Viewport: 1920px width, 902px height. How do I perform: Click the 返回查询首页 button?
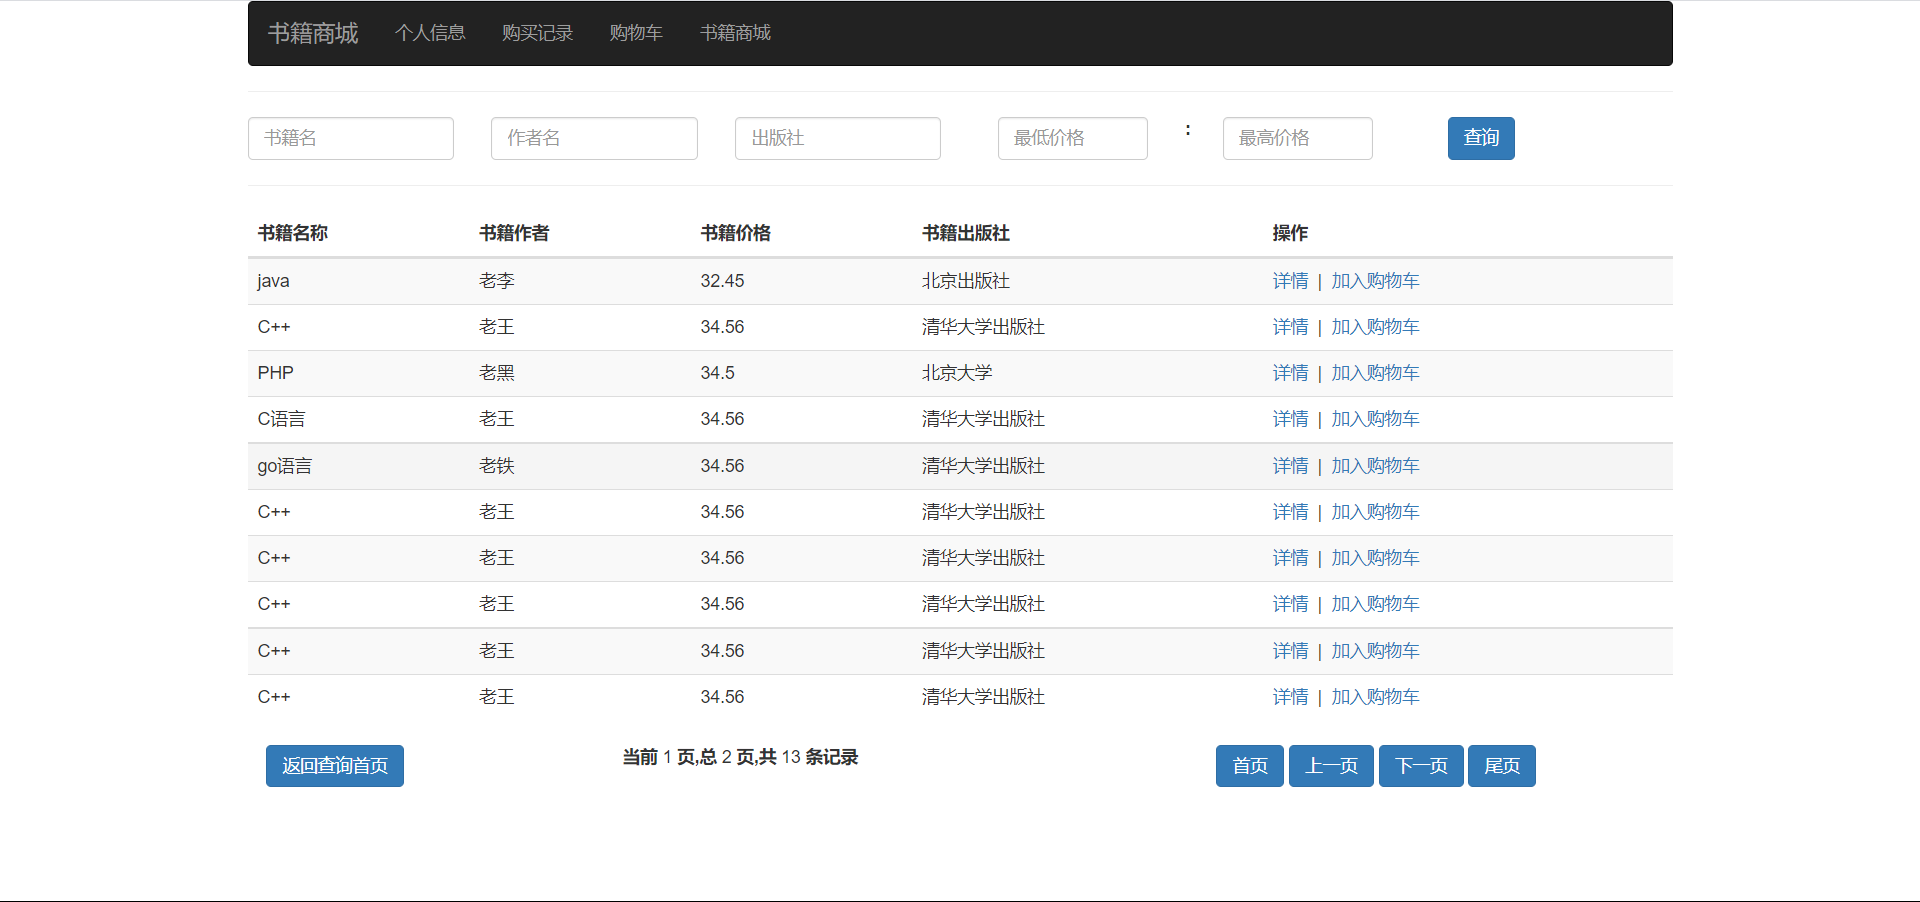[x=335, y=766]
